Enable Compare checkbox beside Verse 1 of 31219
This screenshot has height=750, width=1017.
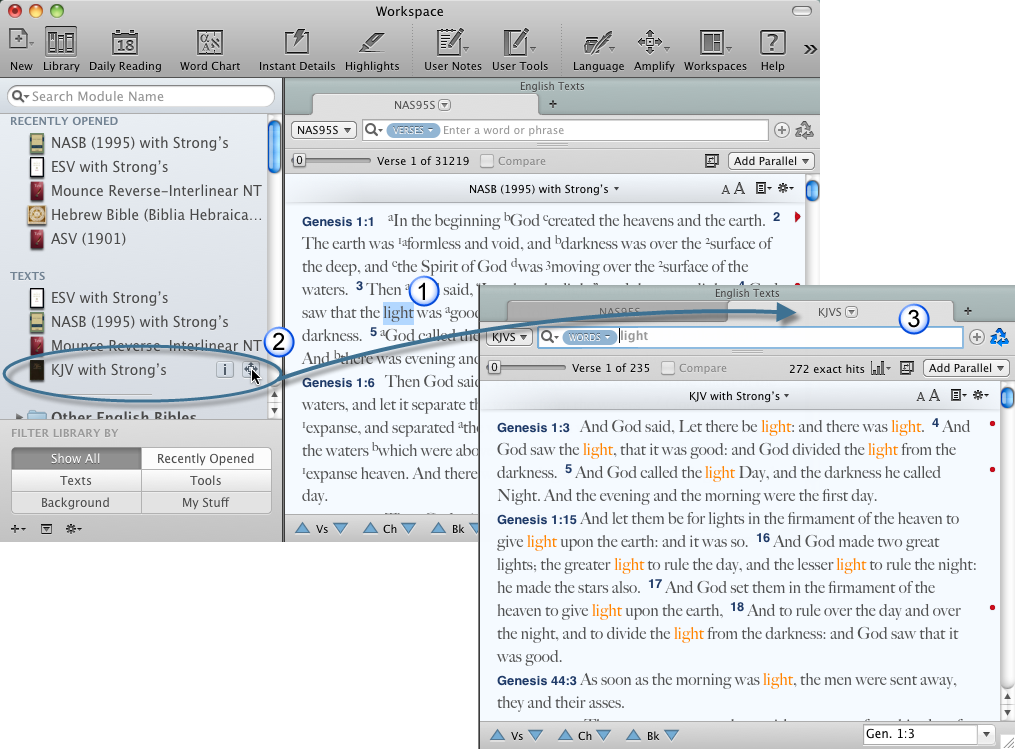(487, 161)
